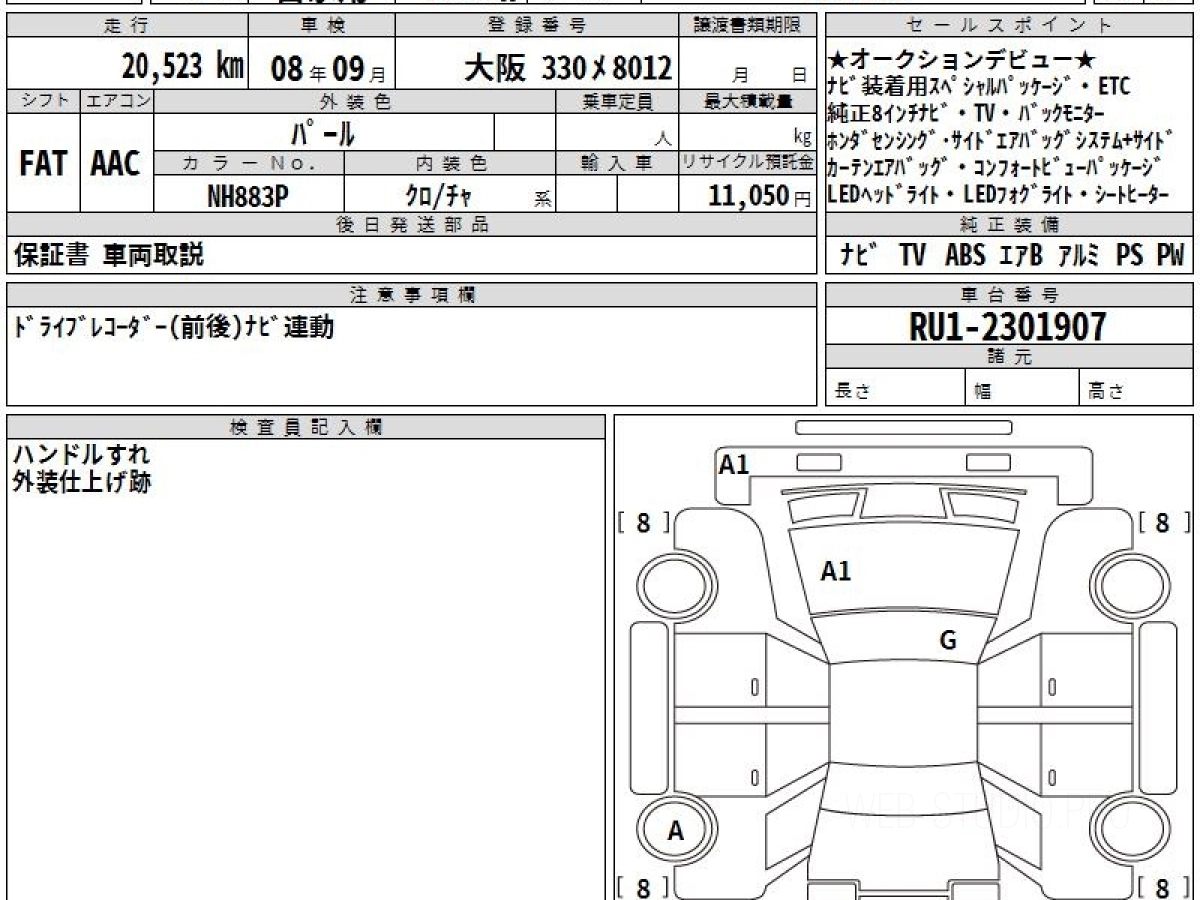Click the PW equipment entry
1200x900 pixels.
pyautogui.click(x=1170, y=256)
